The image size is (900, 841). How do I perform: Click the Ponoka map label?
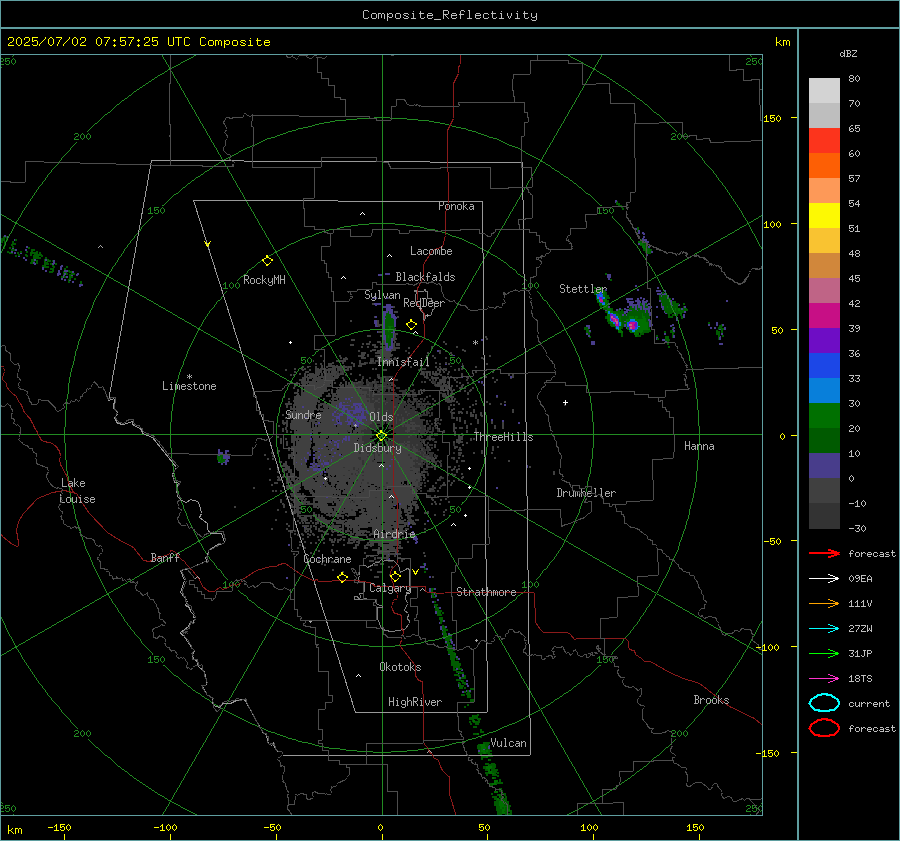456,206
